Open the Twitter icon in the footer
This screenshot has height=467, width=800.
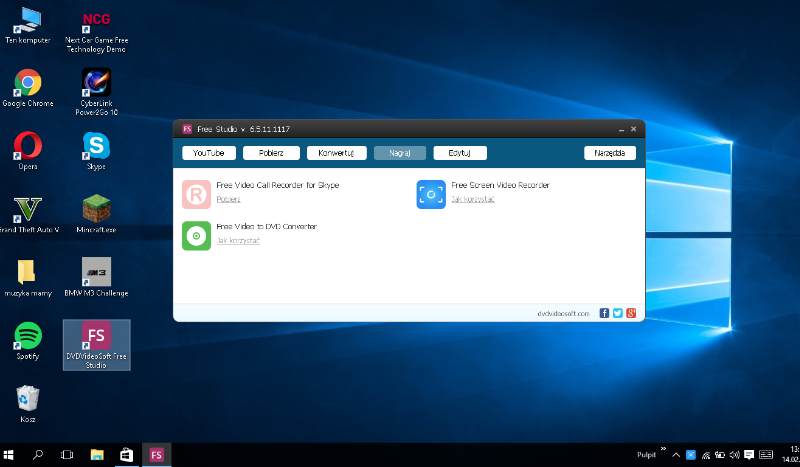[x=618, y=313]
